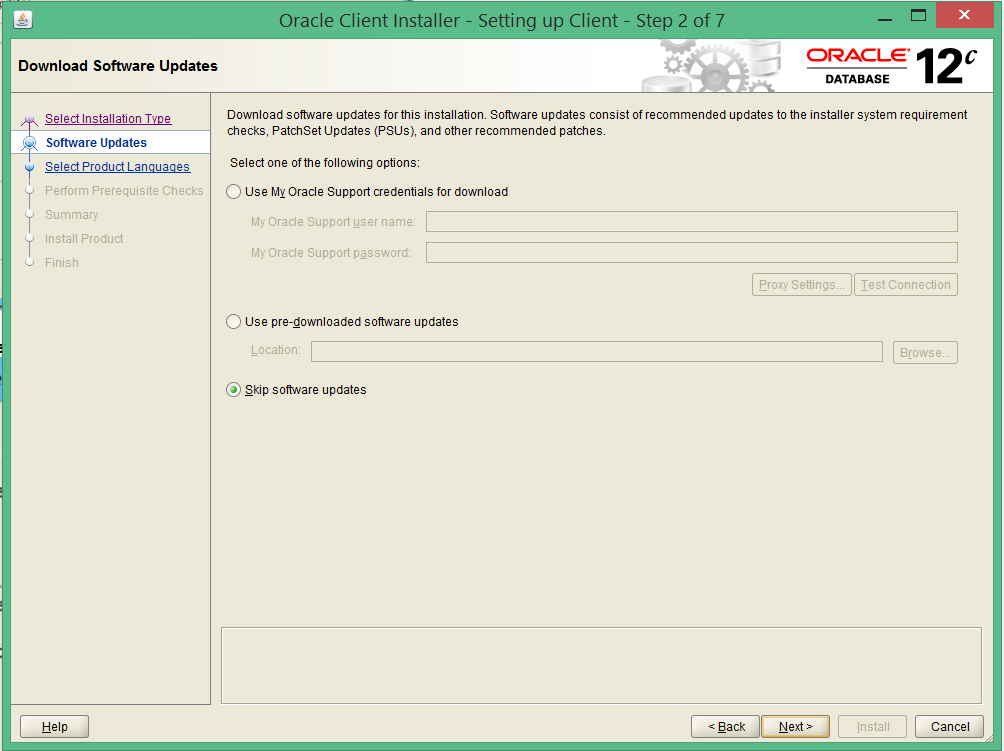Click the My Oracle Support user name field

691,221
